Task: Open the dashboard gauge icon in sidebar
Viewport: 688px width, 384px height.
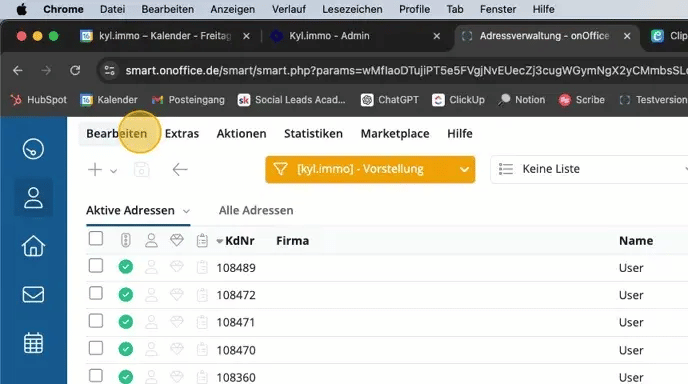Action: (33, 149)
